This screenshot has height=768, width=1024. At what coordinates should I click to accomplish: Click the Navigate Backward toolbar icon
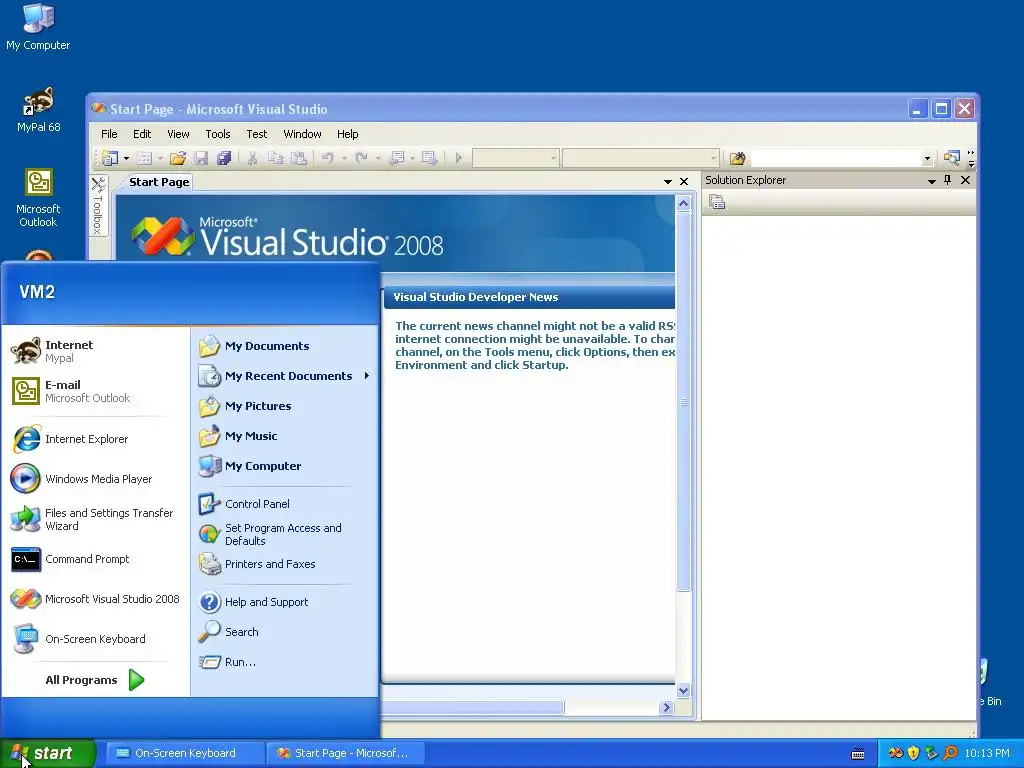pyautogui.click(x=396, y=158)
